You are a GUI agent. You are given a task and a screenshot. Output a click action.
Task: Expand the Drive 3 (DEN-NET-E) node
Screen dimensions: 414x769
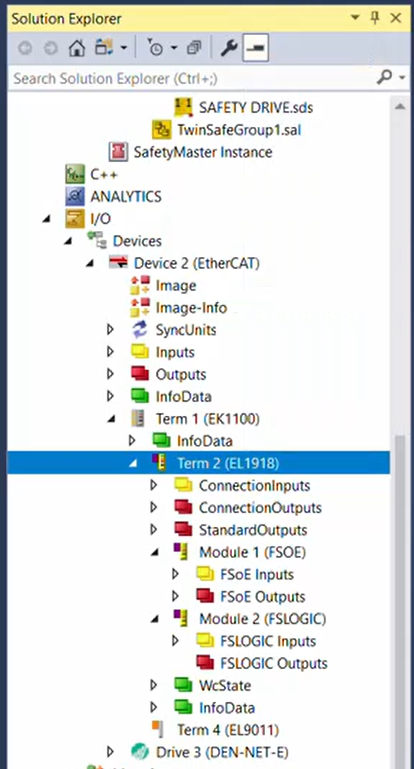(110, 752)
